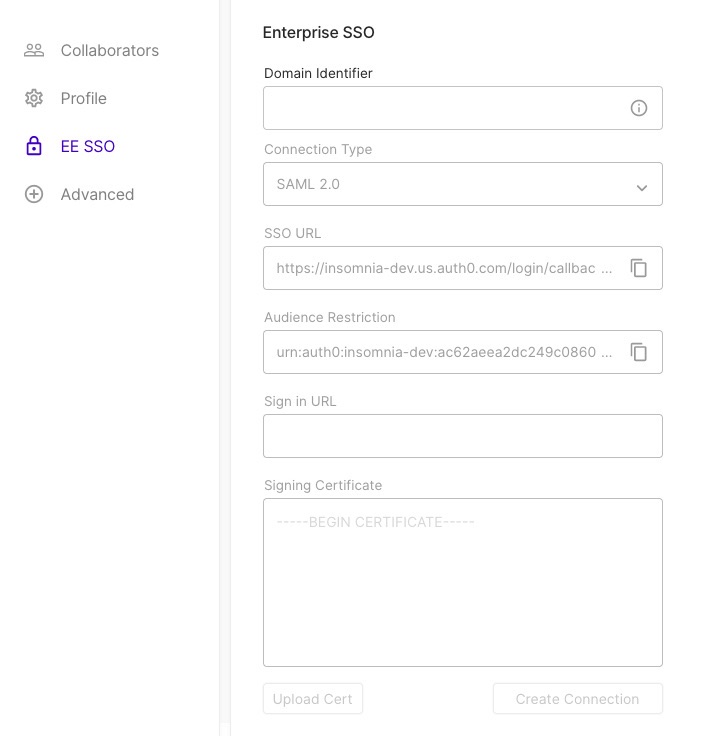The width and height of the screenshot is (708, 736).
Task: Copy the Audience Restriction value
Action: (x=639, y=352)
